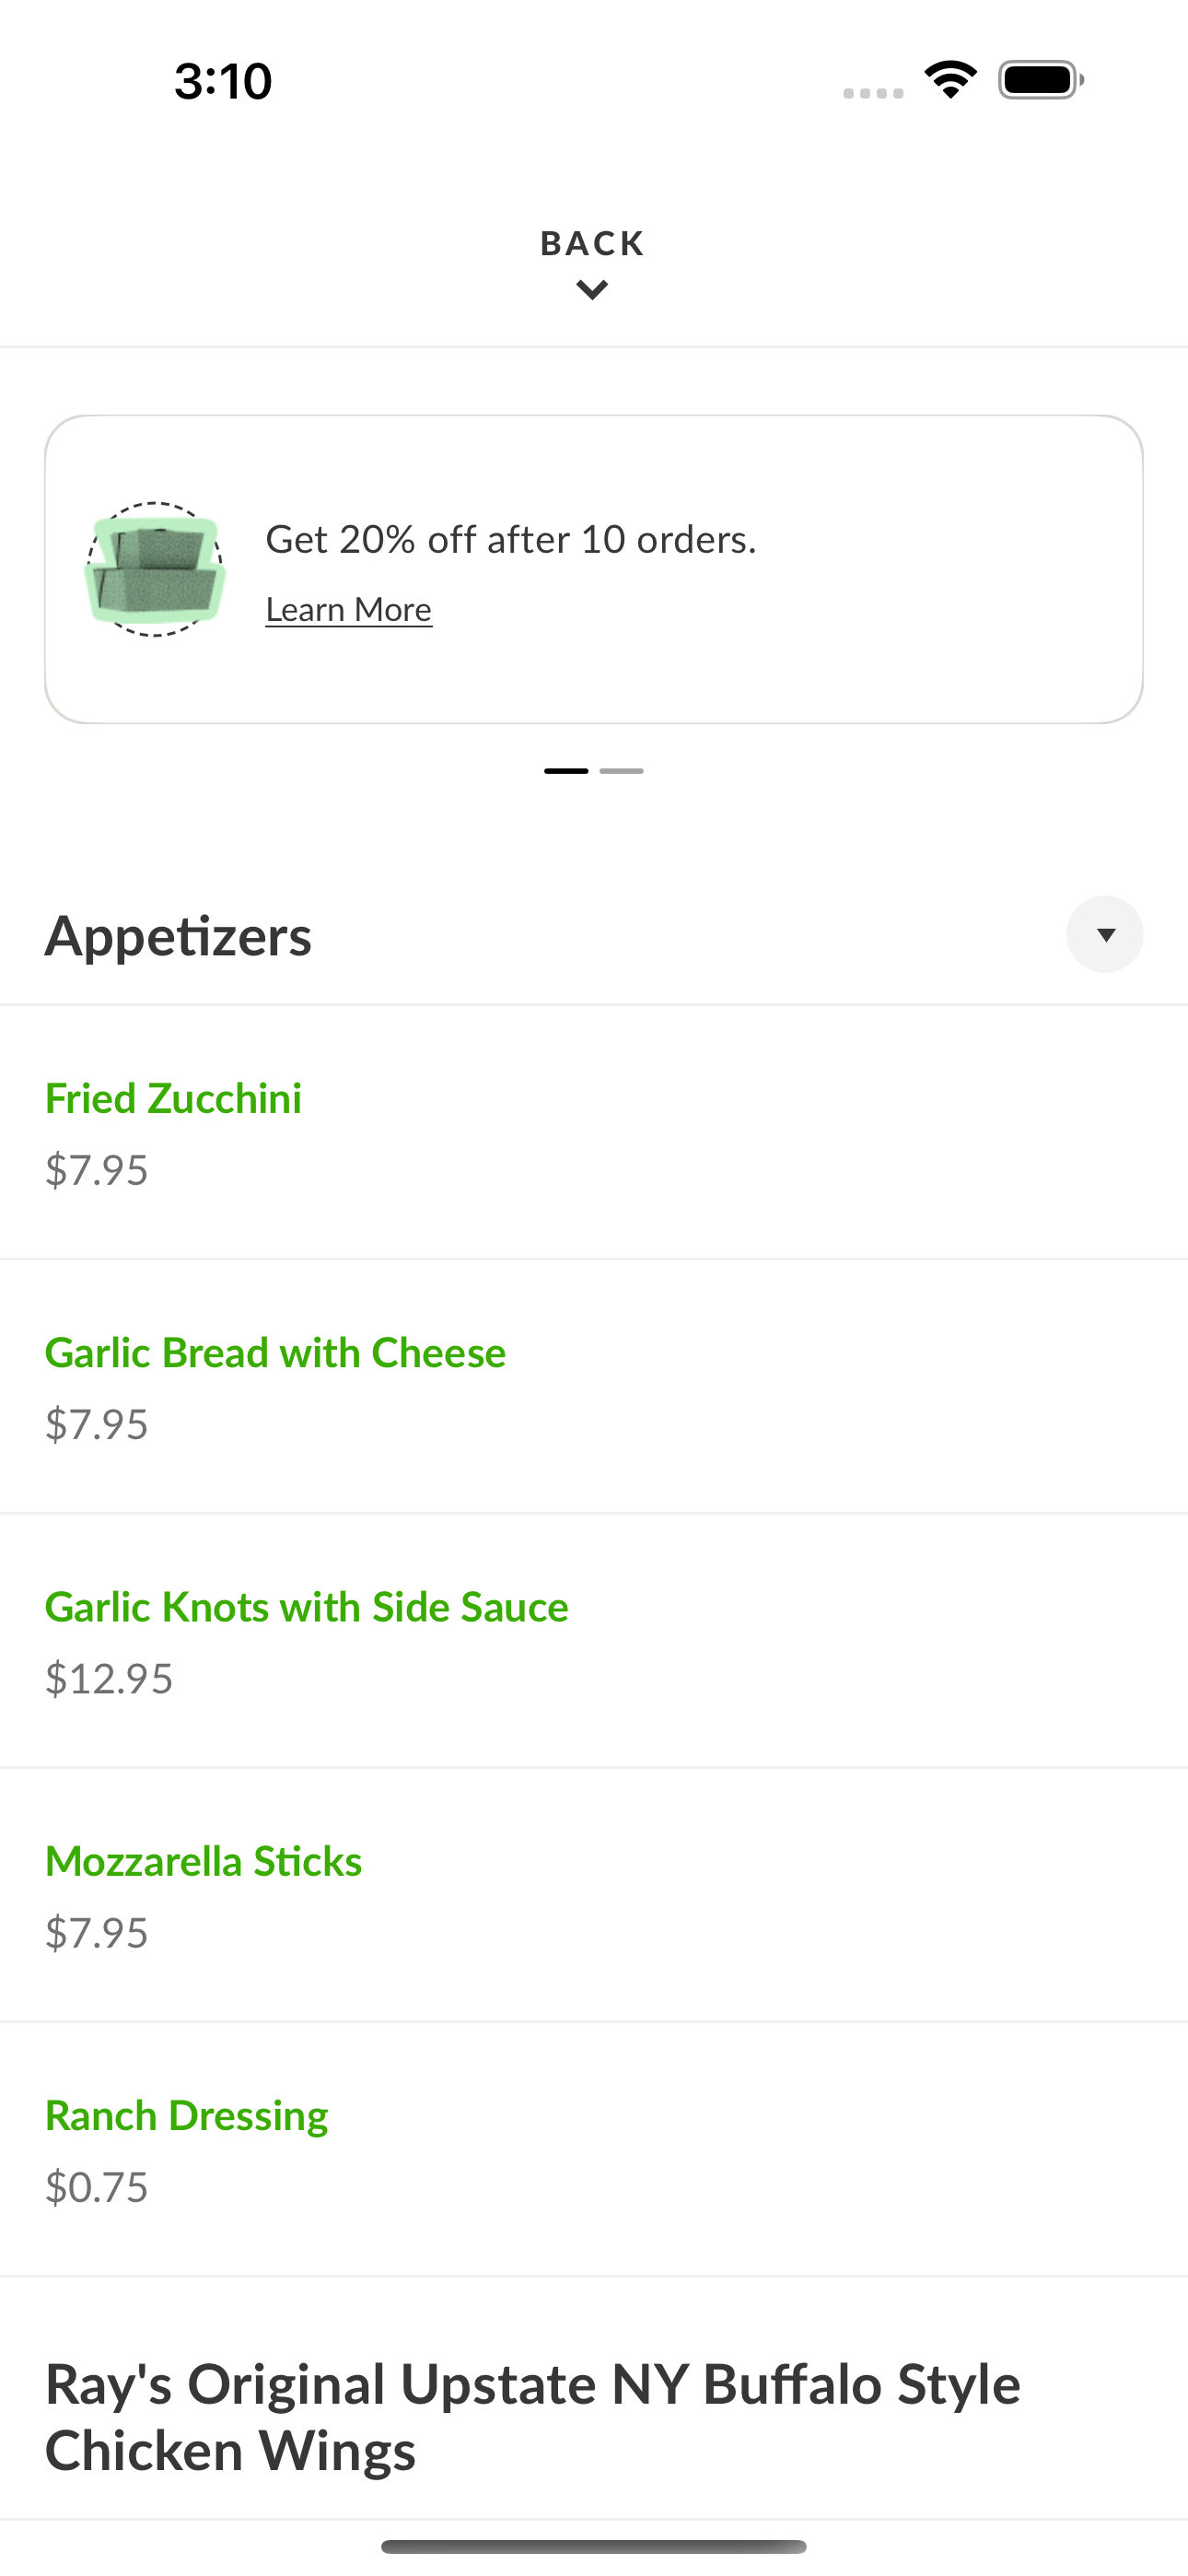Tap the $12.95 Garlic Knots price
This screenshot has height=2576, width=1188.
(x=109, y=1679)
